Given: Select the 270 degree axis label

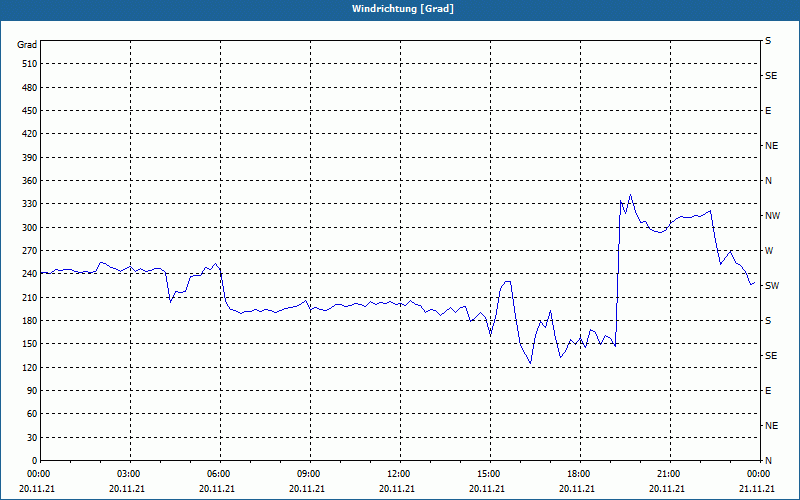Looking at the screenshot, I should coord(30,251).
